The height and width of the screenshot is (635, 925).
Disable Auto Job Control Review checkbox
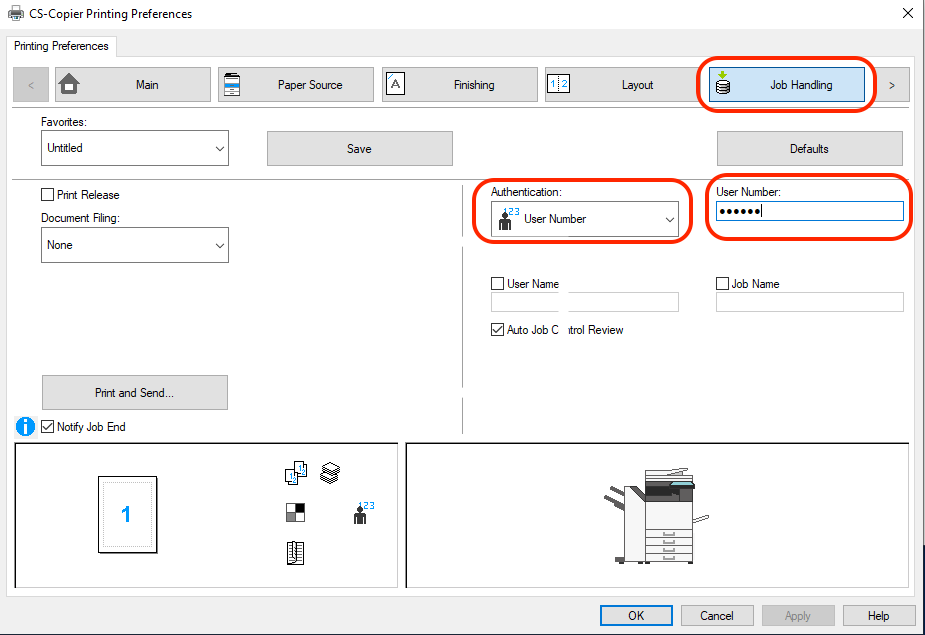coord(498,330)
